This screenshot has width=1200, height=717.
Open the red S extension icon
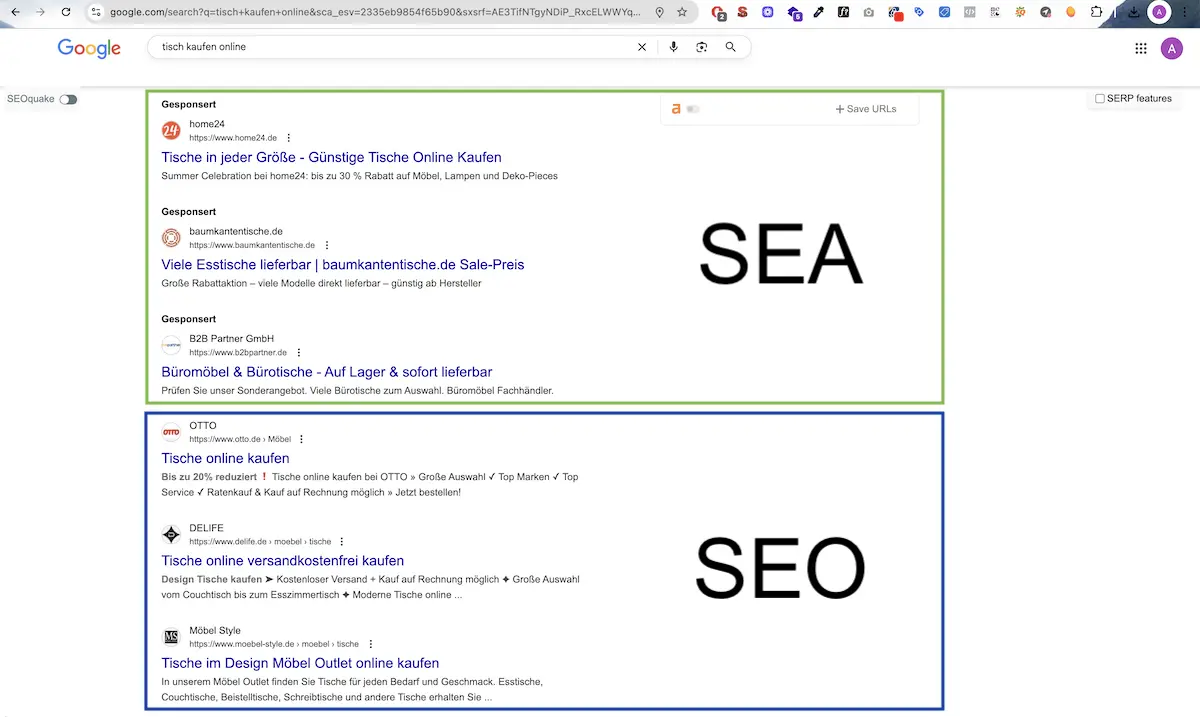coord(742,12)
